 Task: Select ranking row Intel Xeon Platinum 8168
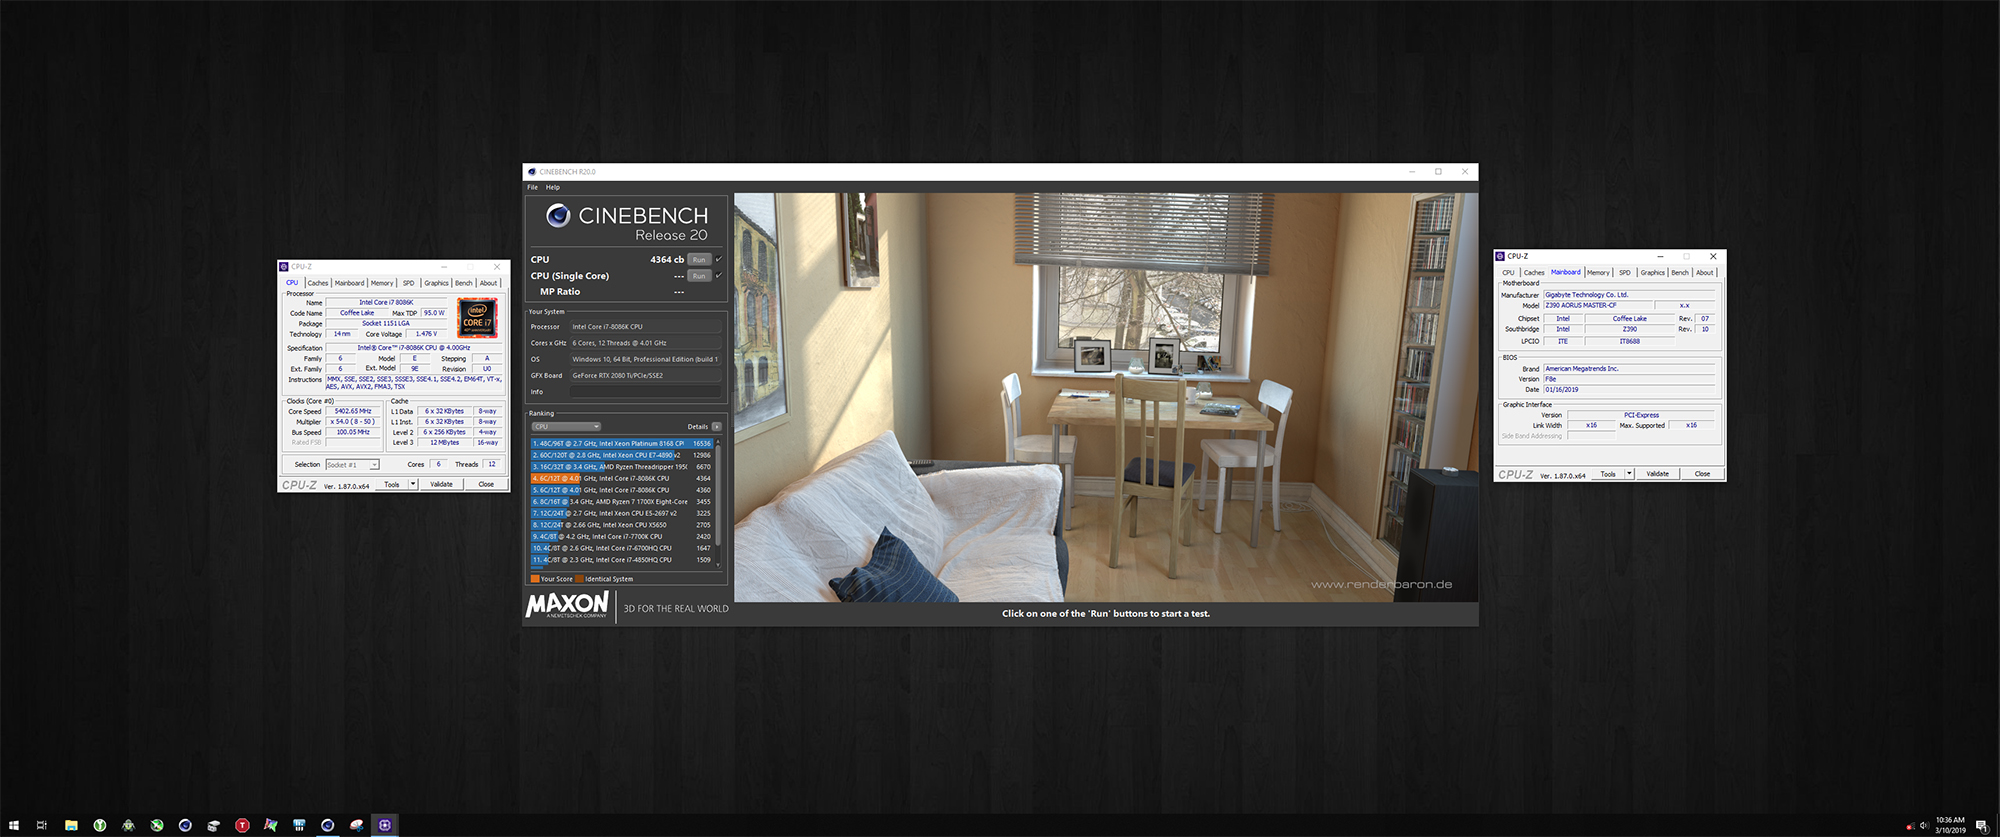(622, 444)
